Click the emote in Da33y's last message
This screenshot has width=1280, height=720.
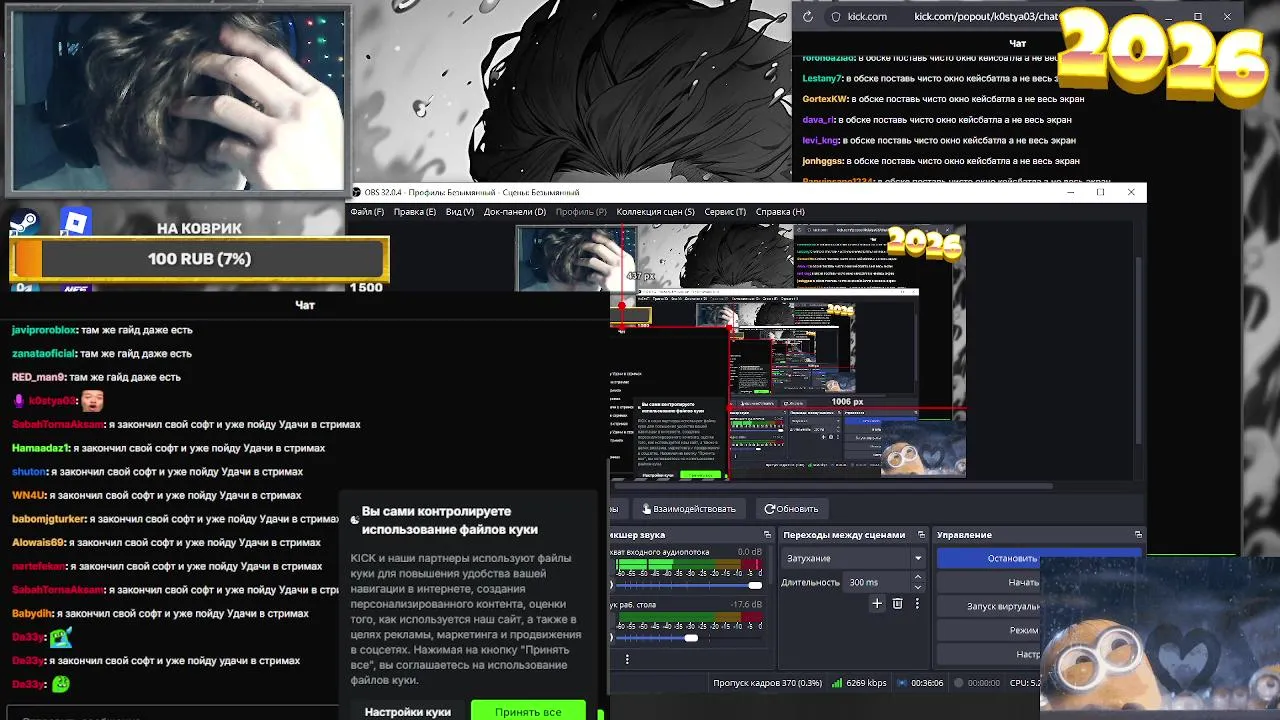[x=61, y=684]
